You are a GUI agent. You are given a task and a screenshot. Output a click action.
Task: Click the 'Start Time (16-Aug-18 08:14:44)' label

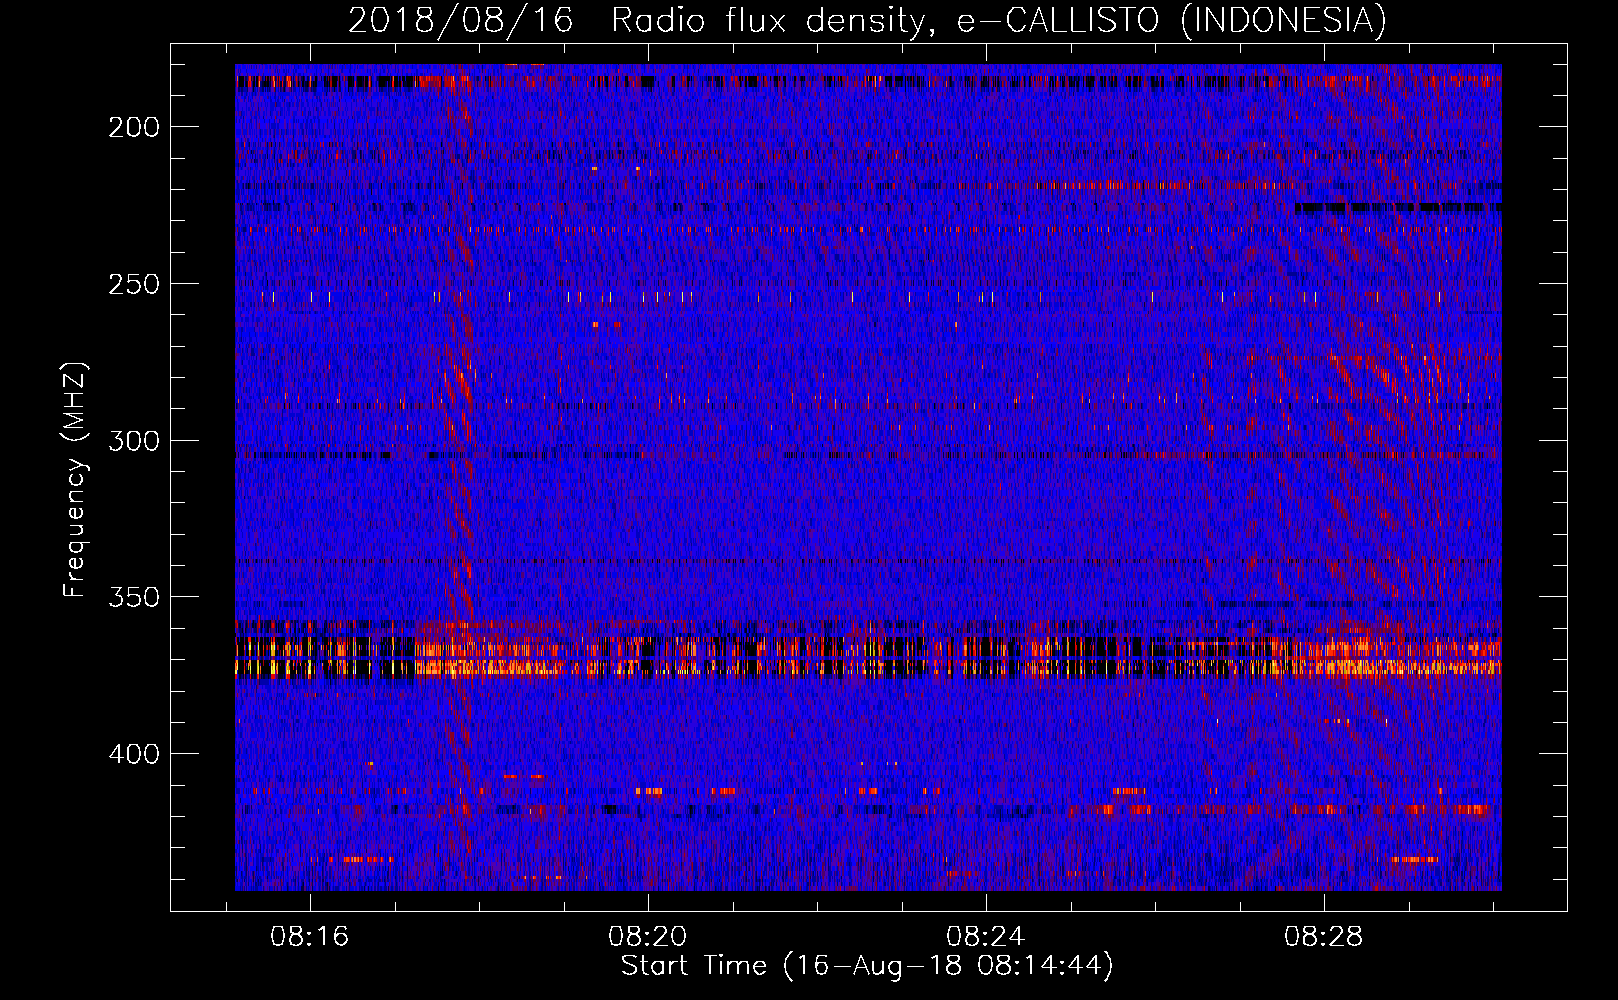867,966
